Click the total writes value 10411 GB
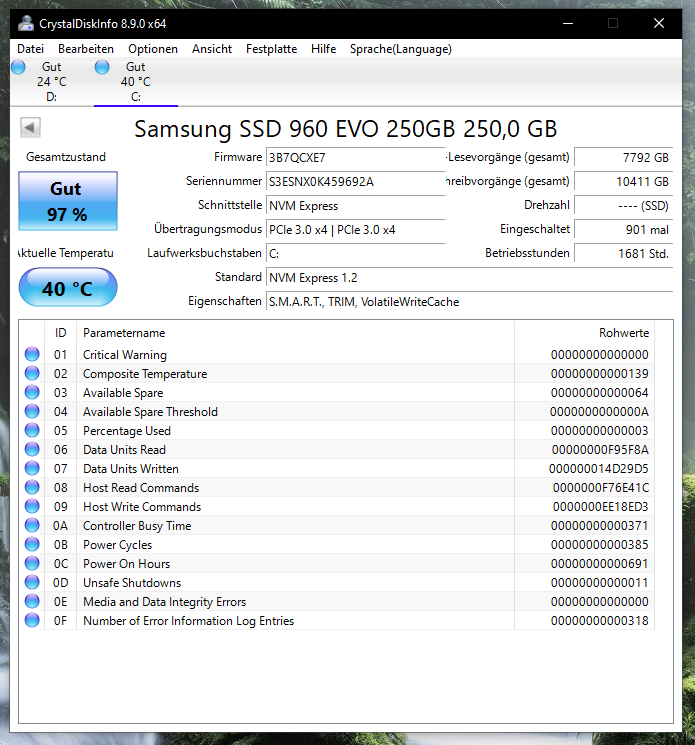 tap(624, 181)
